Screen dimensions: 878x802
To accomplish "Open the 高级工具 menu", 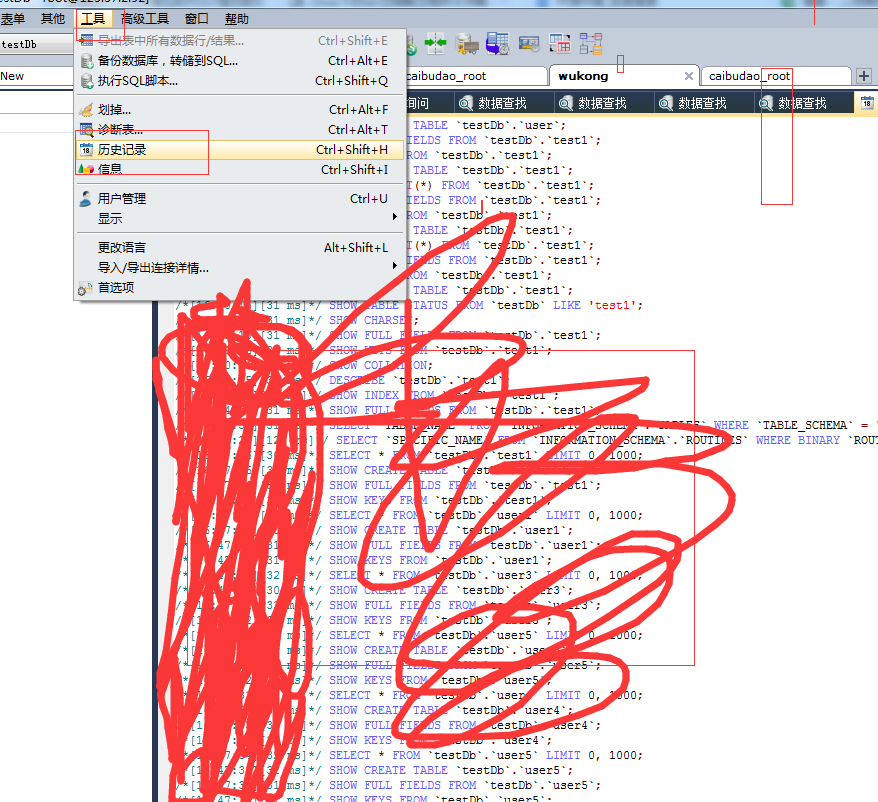I will (145, 19).
